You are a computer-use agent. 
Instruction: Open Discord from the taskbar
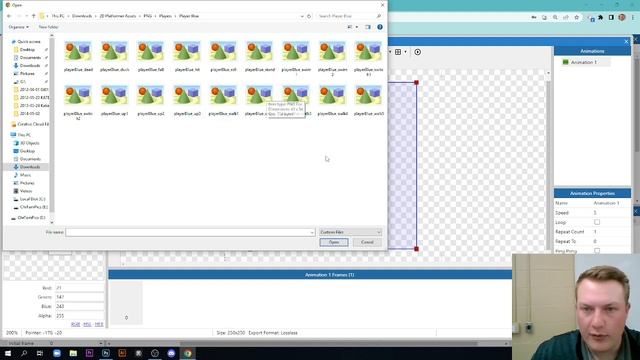[171, 353]
